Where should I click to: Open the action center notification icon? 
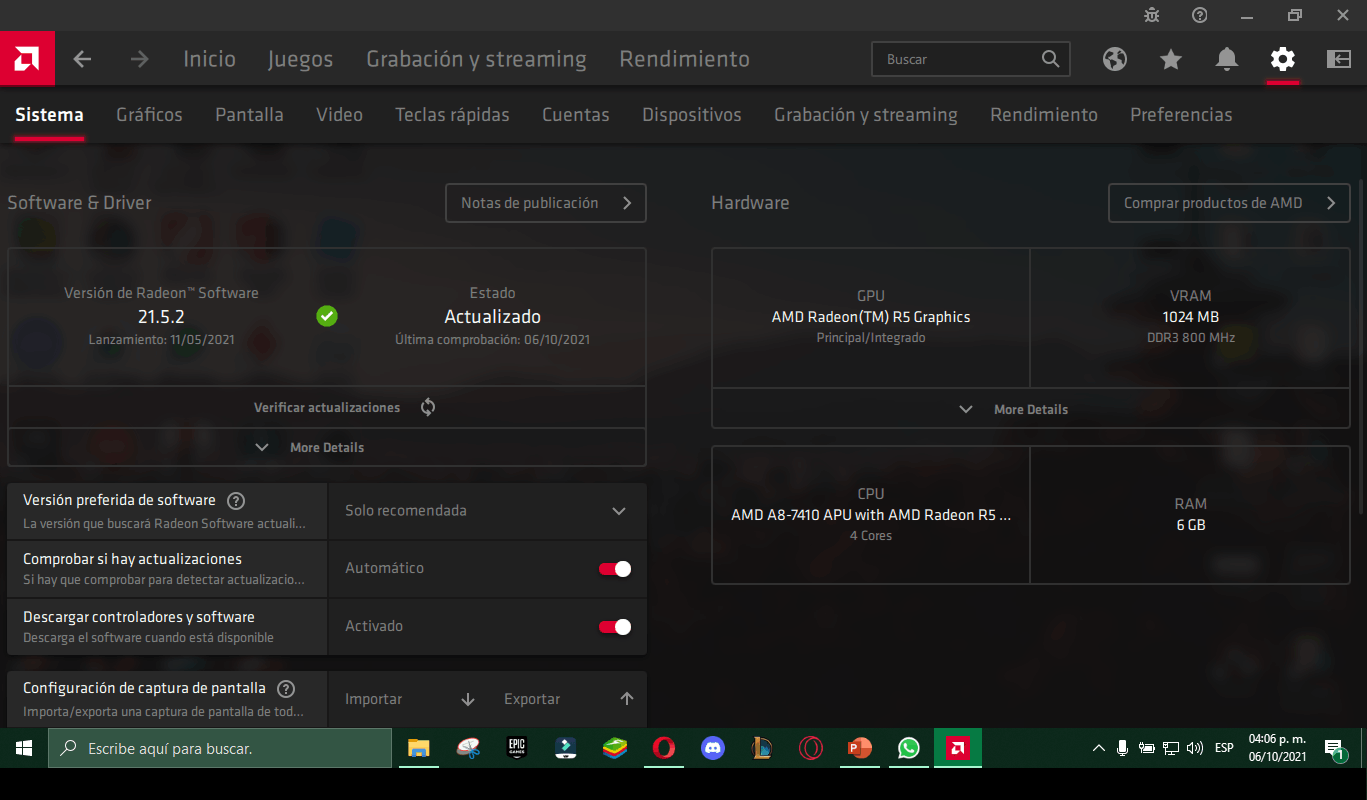(x=1334, y=749)
